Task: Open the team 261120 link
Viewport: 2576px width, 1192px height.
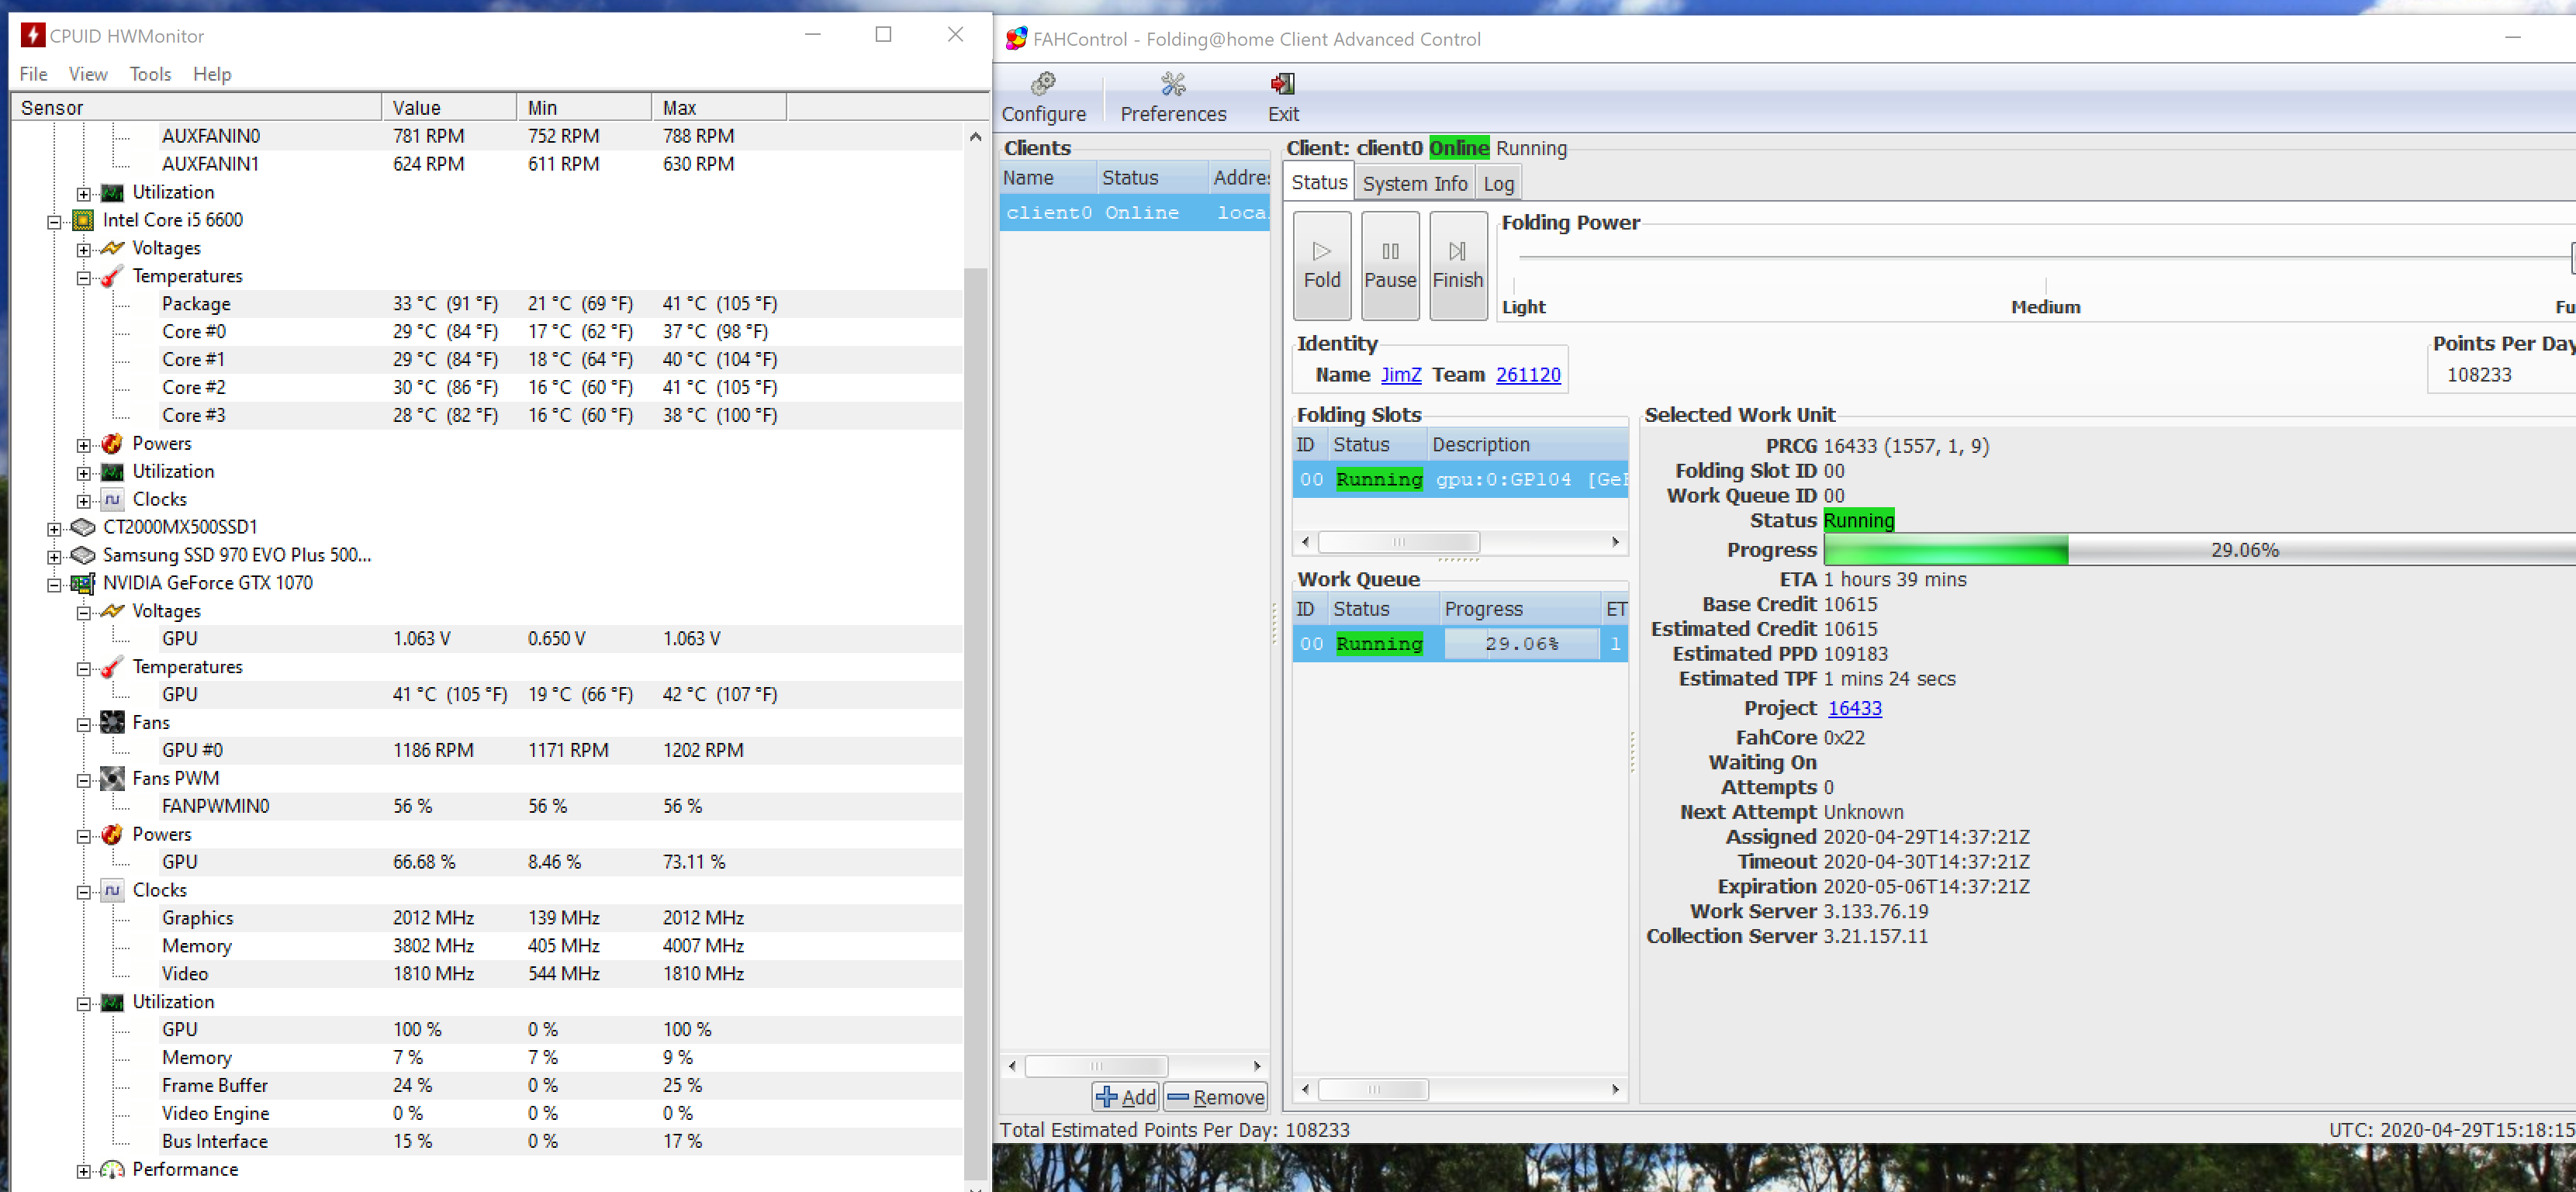Action: (x=1527, y=374)
